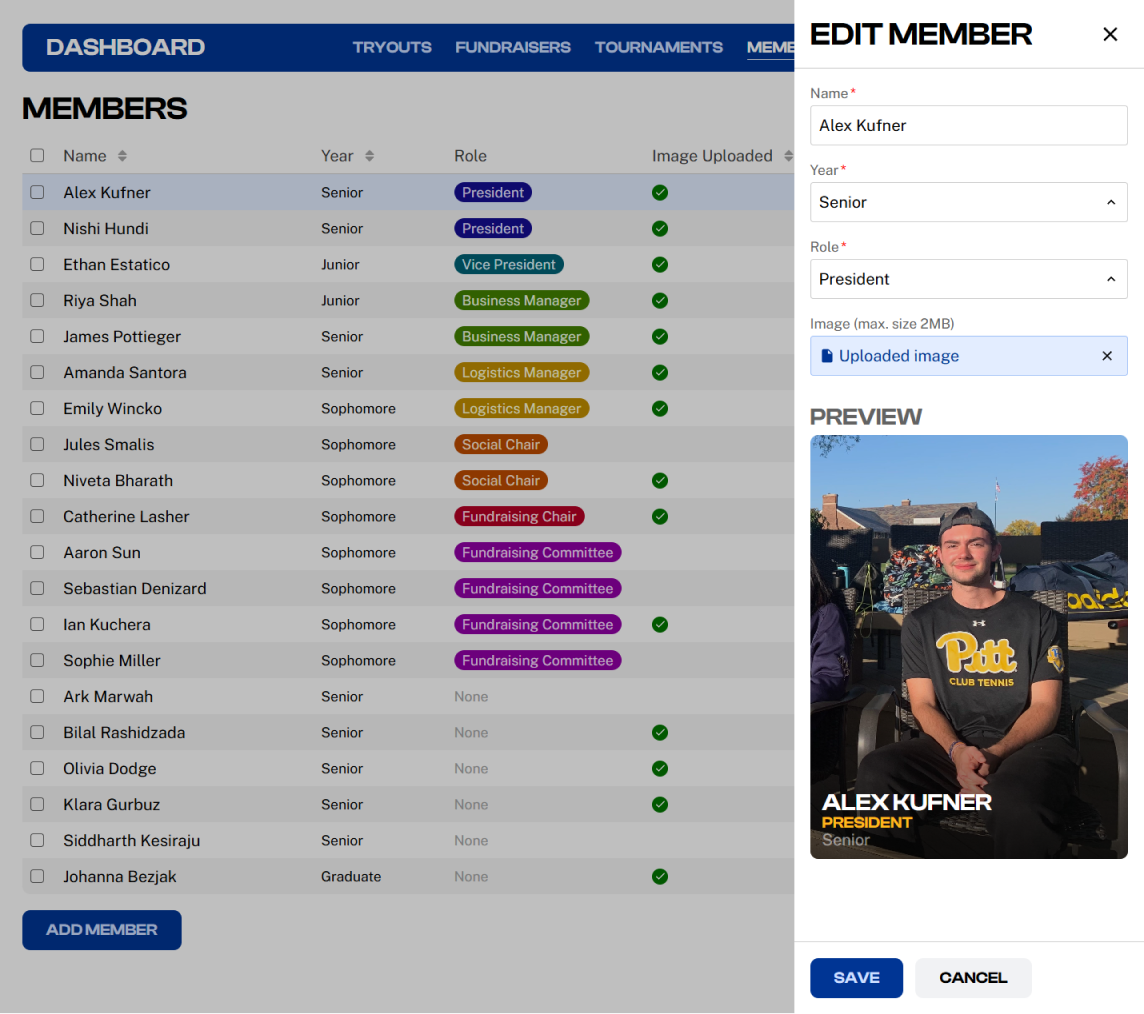Screen dimensions: 1144x1014
Task: Click the Graduate year cell
Action: coord(351,876)
